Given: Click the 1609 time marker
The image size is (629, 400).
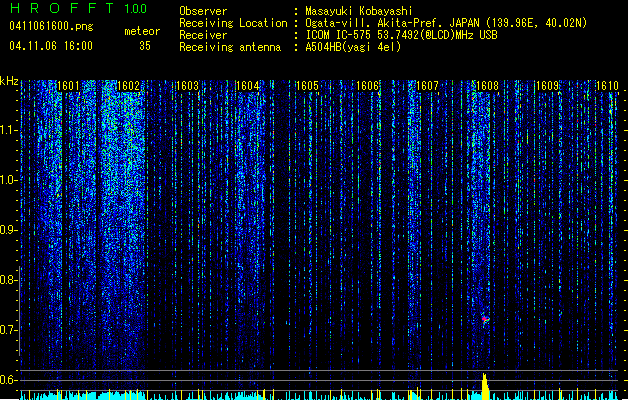Looking at the screenshot, I should pyautogui.click(x=547, y=86).
